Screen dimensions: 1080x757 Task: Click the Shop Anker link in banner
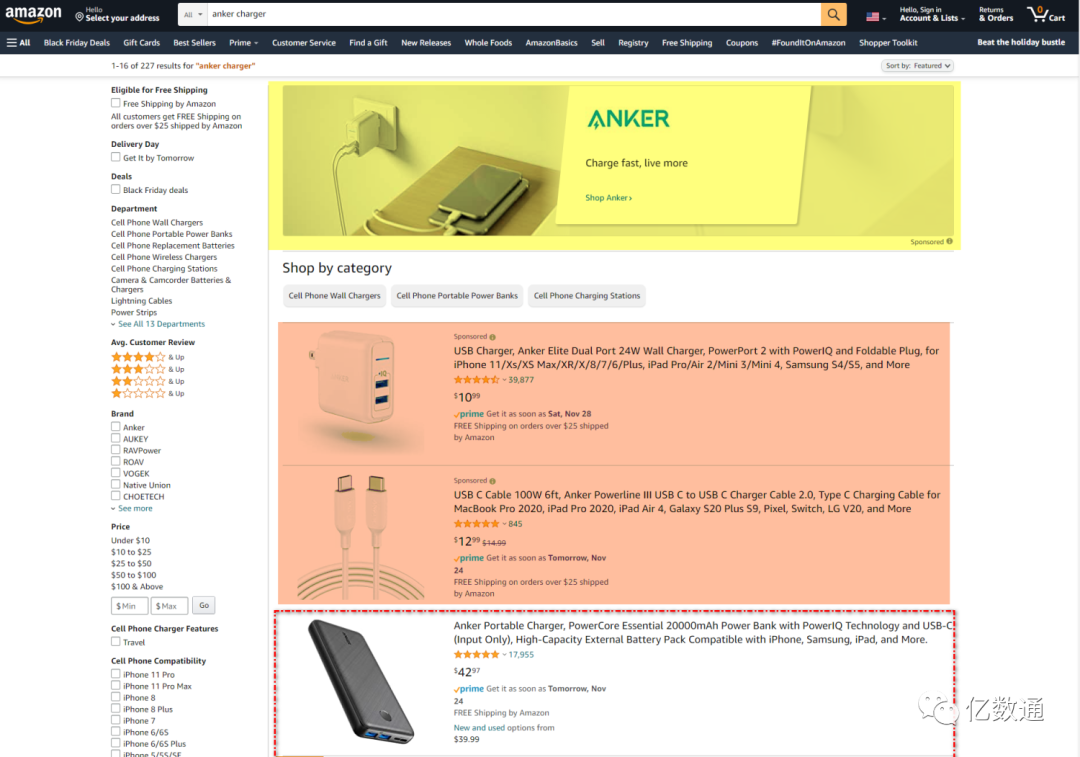pos(608,198)
